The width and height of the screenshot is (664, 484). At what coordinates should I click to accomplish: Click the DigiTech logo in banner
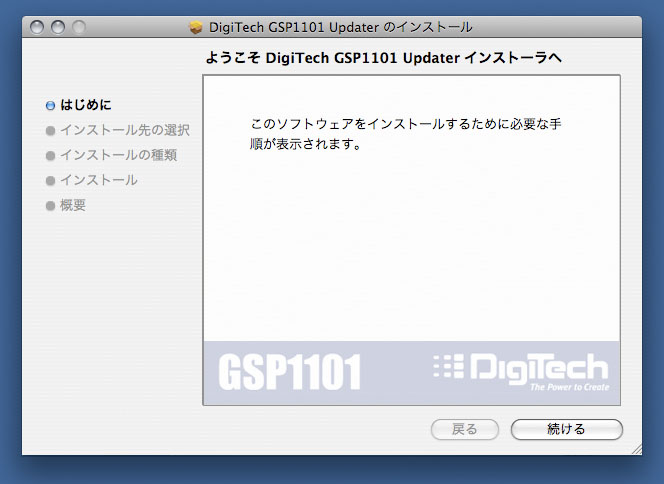521,371
